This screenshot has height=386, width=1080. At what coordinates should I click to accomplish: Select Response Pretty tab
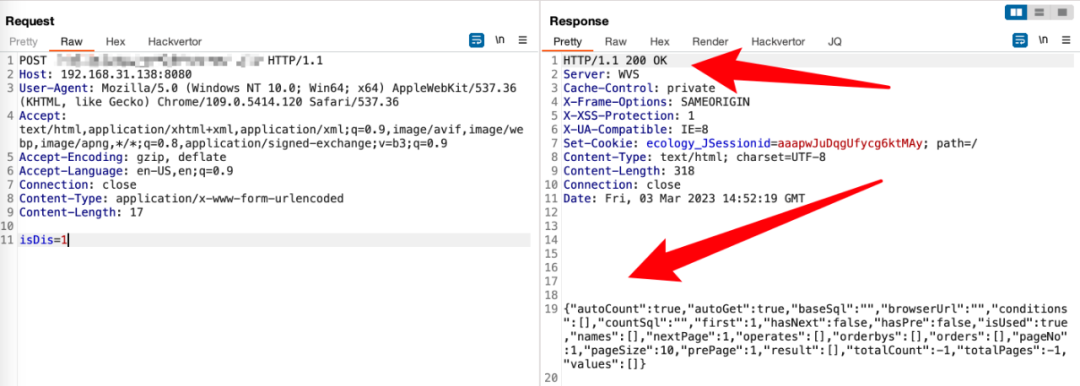click(x=568, y=41)
